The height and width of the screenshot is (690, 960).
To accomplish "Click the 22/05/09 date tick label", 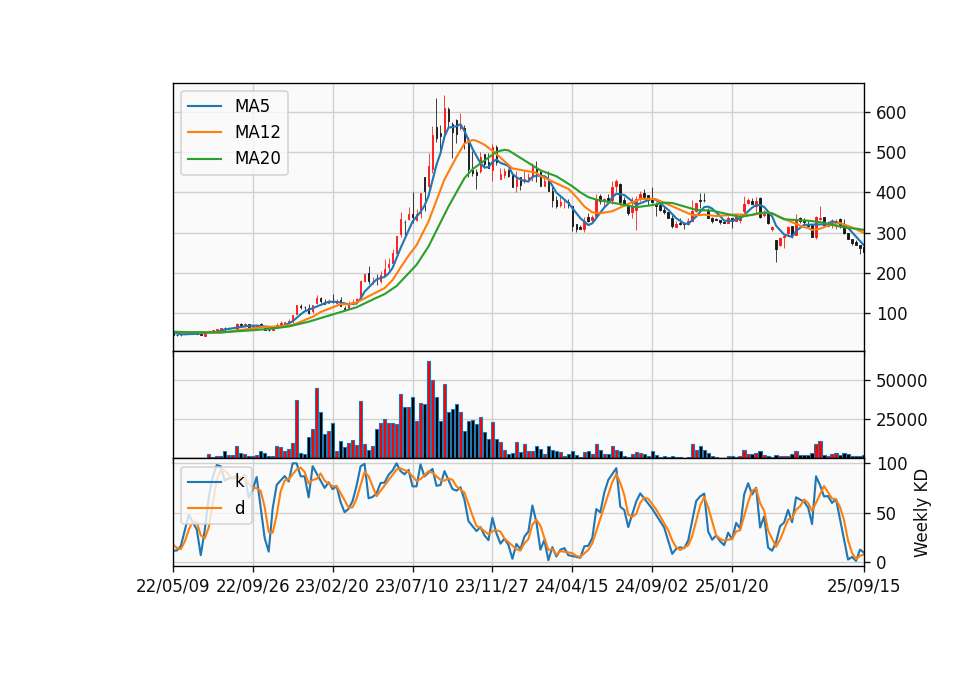I will click(x=173, y=587).
